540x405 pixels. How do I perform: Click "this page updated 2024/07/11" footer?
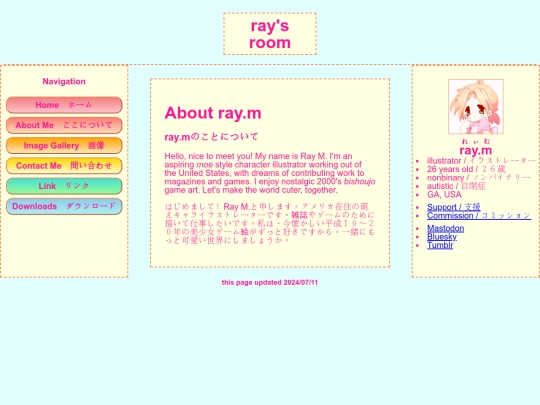point(270,282)
